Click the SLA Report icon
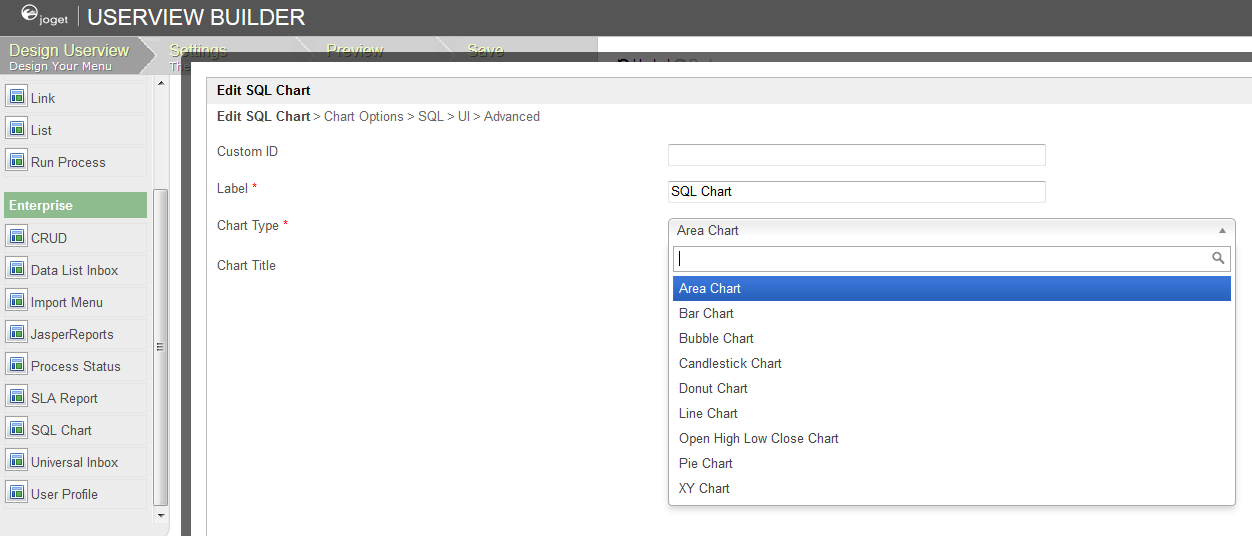1252x536 pixels. (16, 398)
